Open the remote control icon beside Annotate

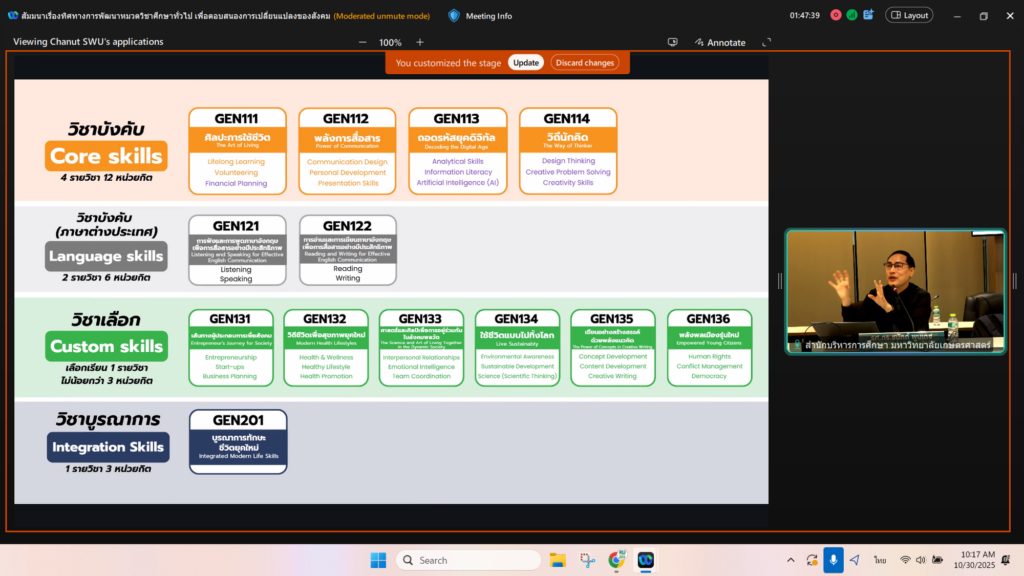pos(673,42)
